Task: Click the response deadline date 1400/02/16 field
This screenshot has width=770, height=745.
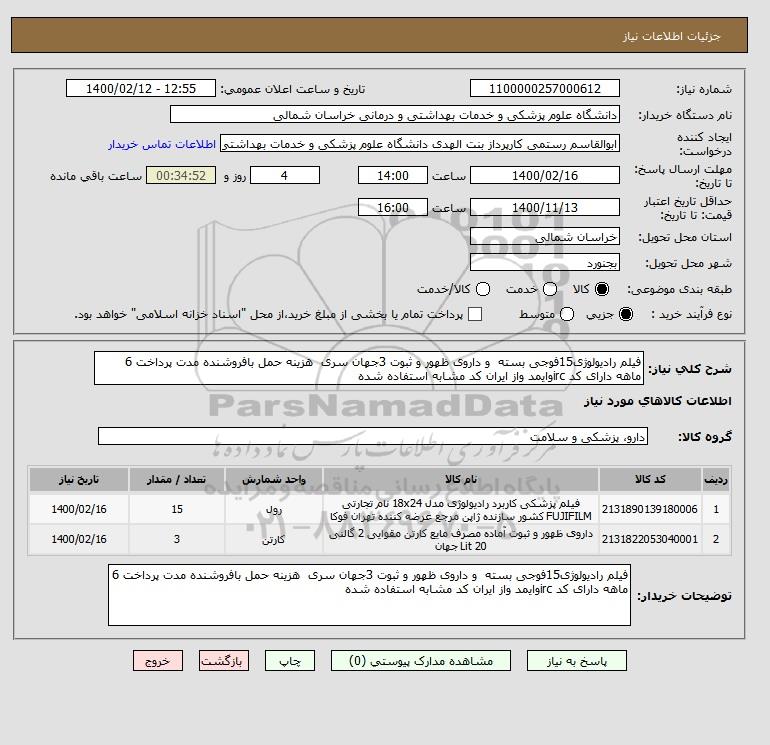Action: [545, 175]
